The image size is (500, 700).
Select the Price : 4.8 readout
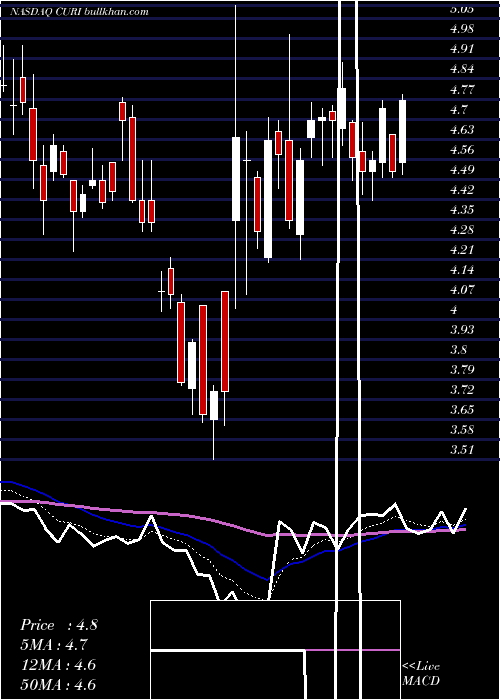[58, 625]
